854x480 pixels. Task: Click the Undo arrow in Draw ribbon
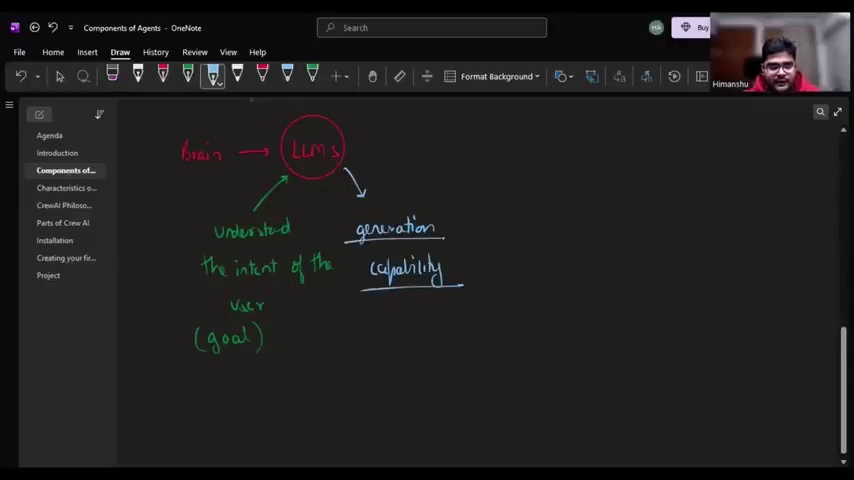click(21, 76)
